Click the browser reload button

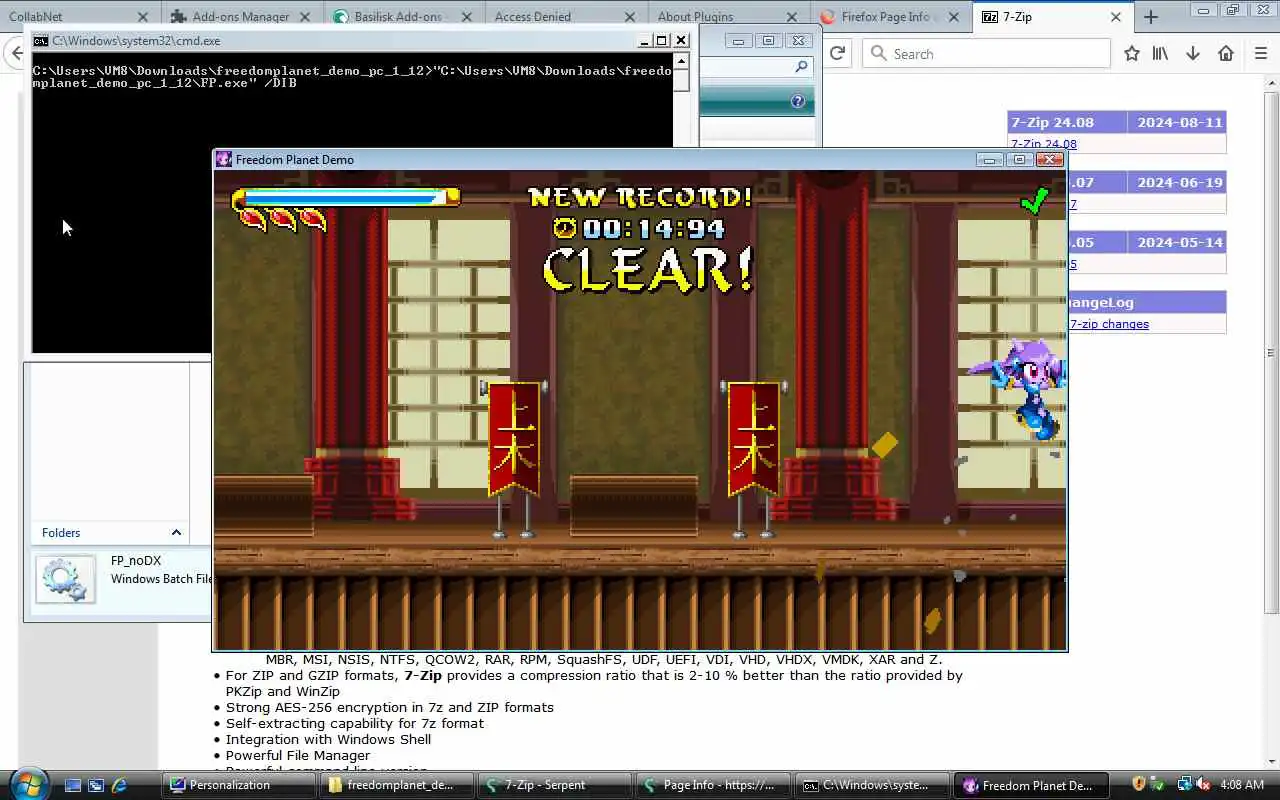click(837, 53)
